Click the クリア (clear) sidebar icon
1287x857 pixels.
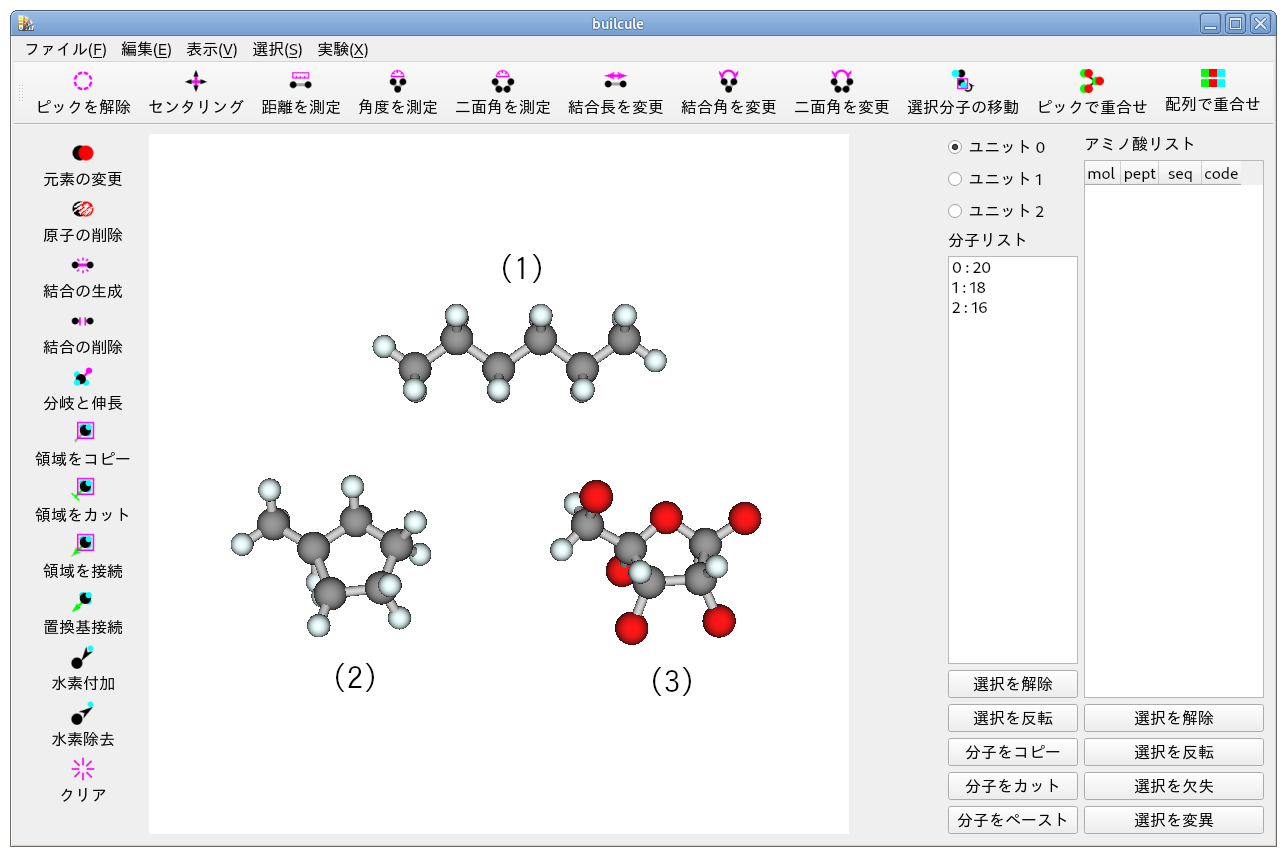pyautogui.click(x=82, y=781)
